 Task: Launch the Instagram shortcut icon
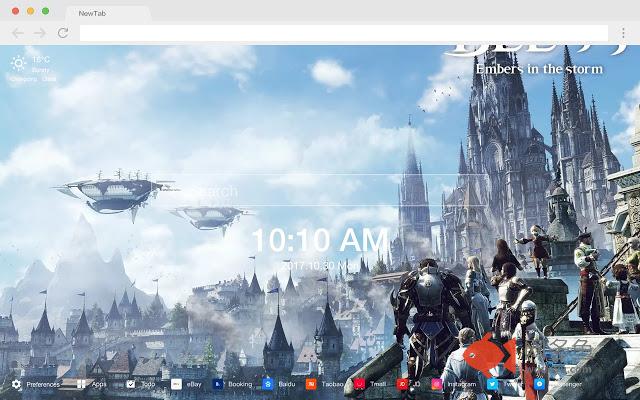click(437, 384)
